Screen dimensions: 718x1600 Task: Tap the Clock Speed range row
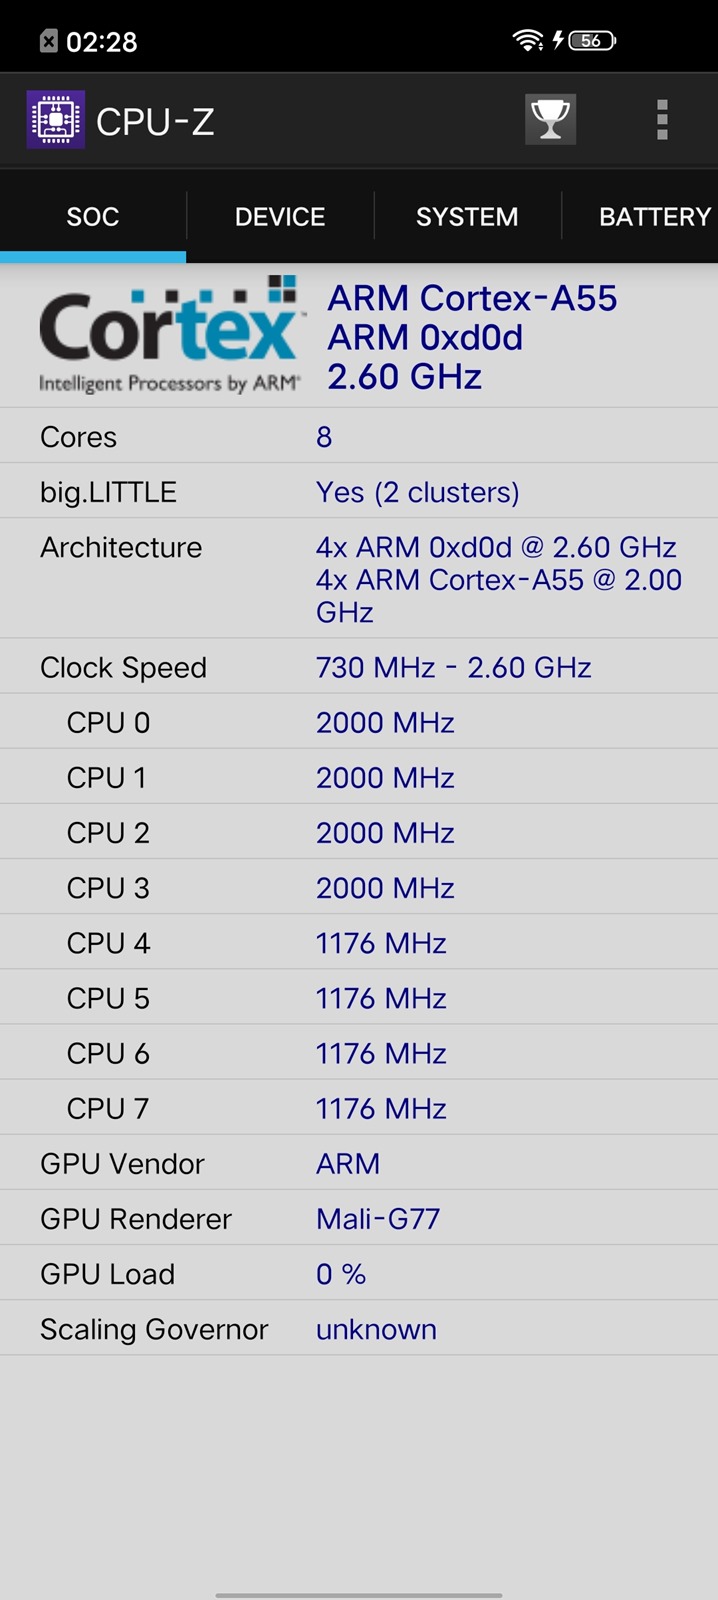(359, 667)
